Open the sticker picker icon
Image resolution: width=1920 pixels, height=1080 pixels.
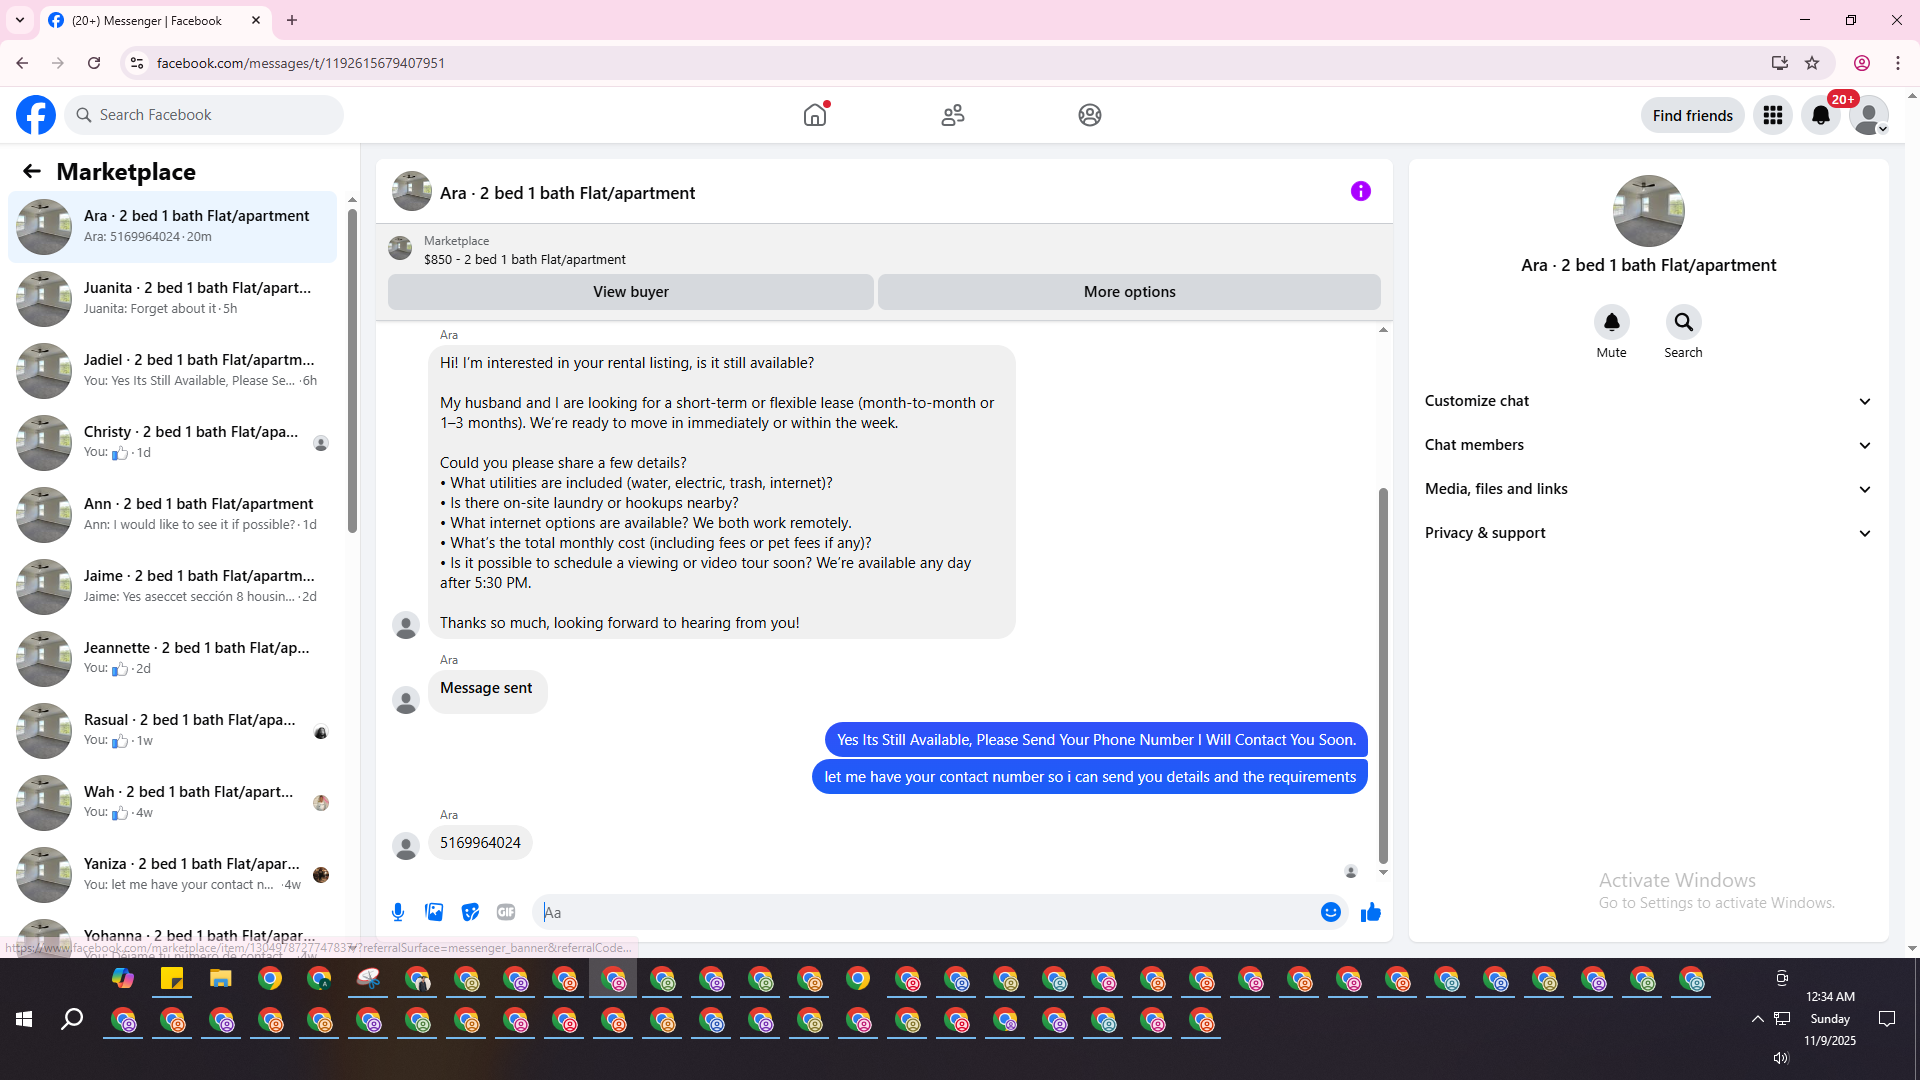(x=470, y=912)
